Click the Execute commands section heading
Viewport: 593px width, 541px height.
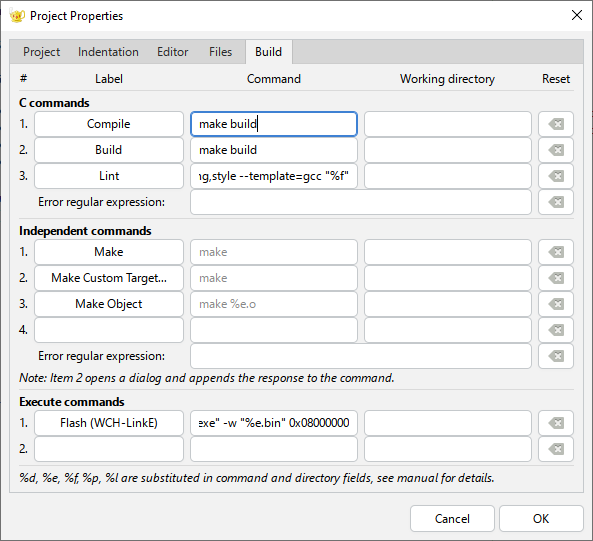(x=71, y=401)
